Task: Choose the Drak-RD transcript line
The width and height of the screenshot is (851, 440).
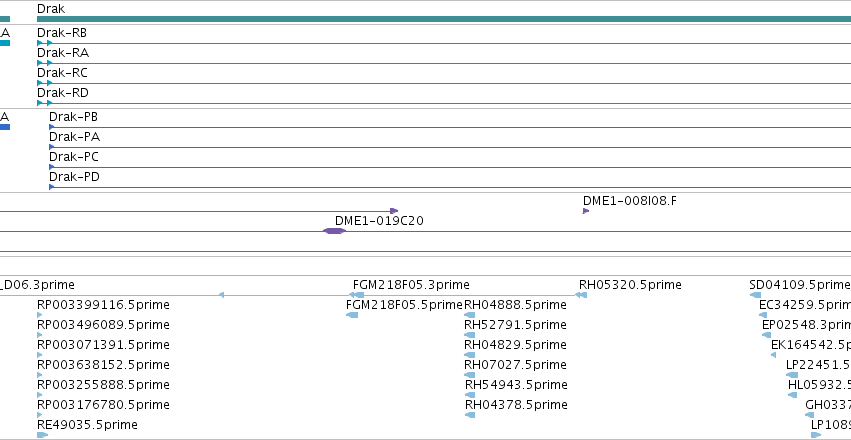Action: (x=444, y=103)
